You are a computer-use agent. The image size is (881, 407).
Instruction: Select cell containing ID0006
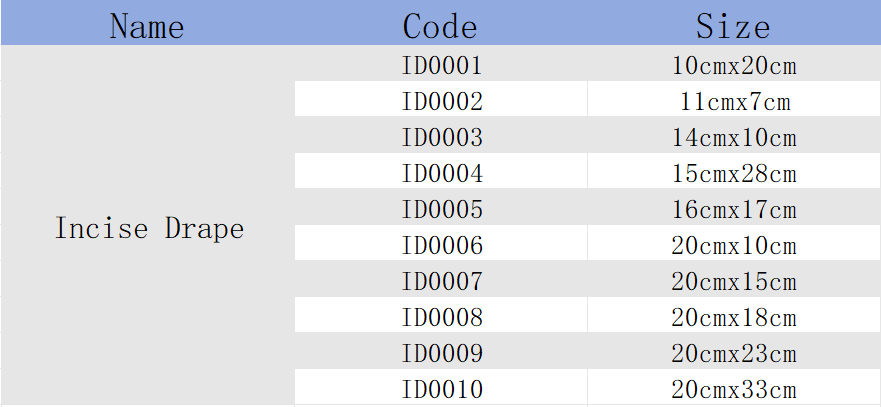click(441, 243)
